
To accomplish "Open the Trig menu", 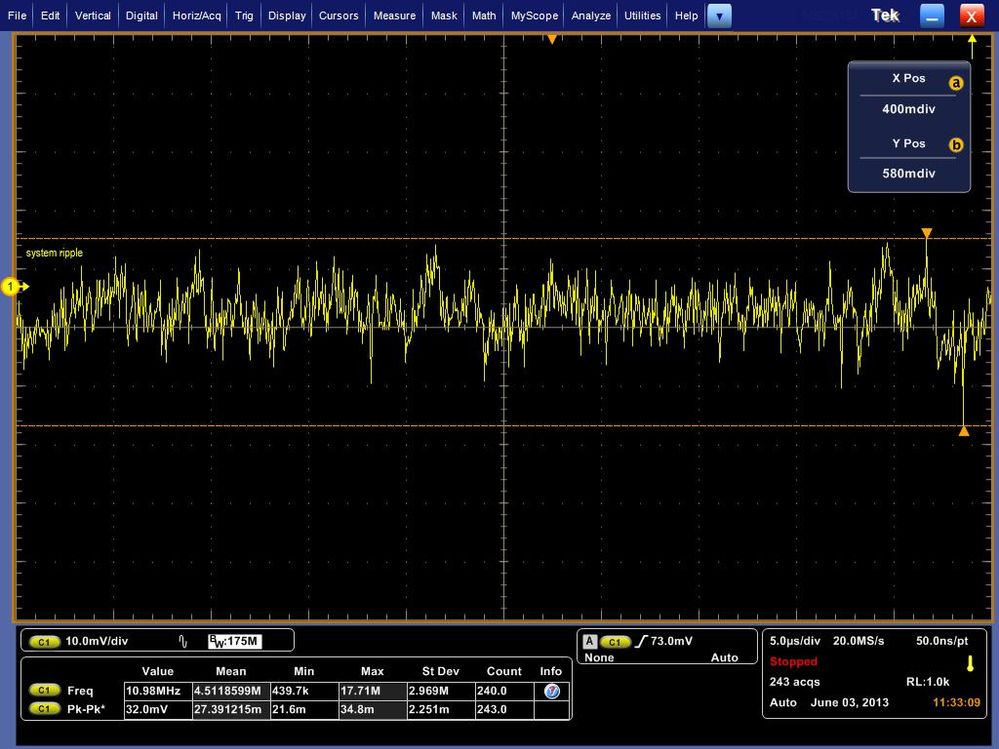I will click(x=243, y=15).
